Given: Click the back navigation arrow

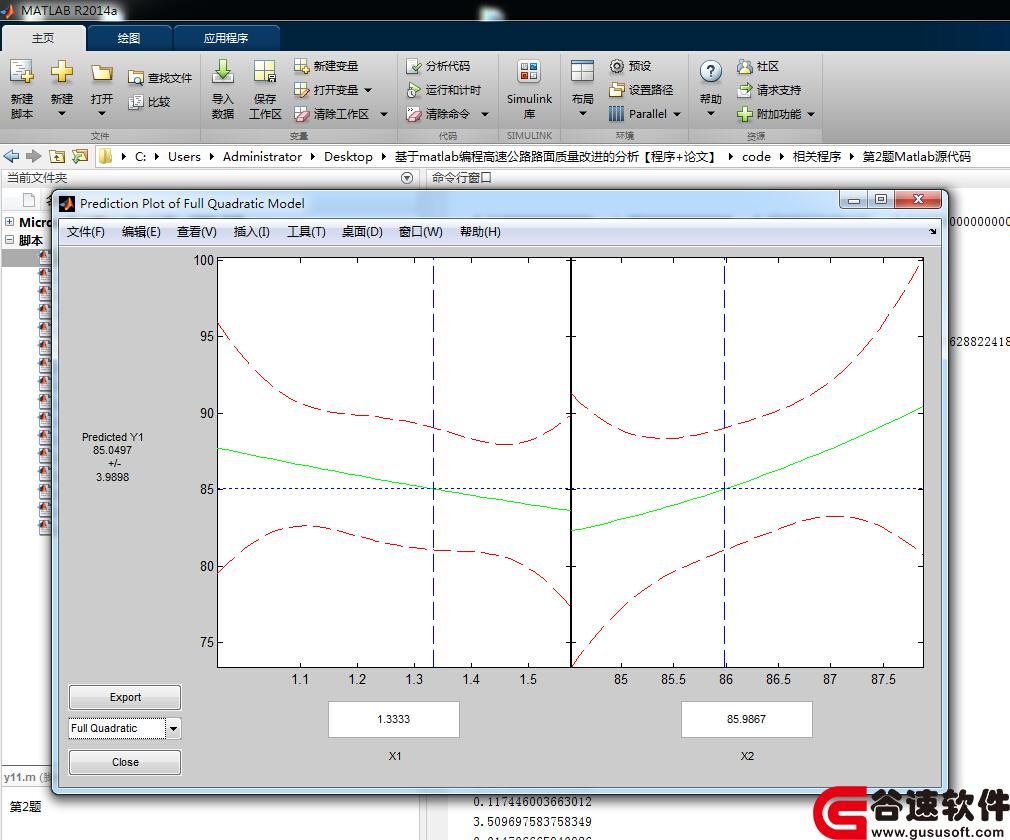Looking at the screenshot, I should (x=12, y=156).
